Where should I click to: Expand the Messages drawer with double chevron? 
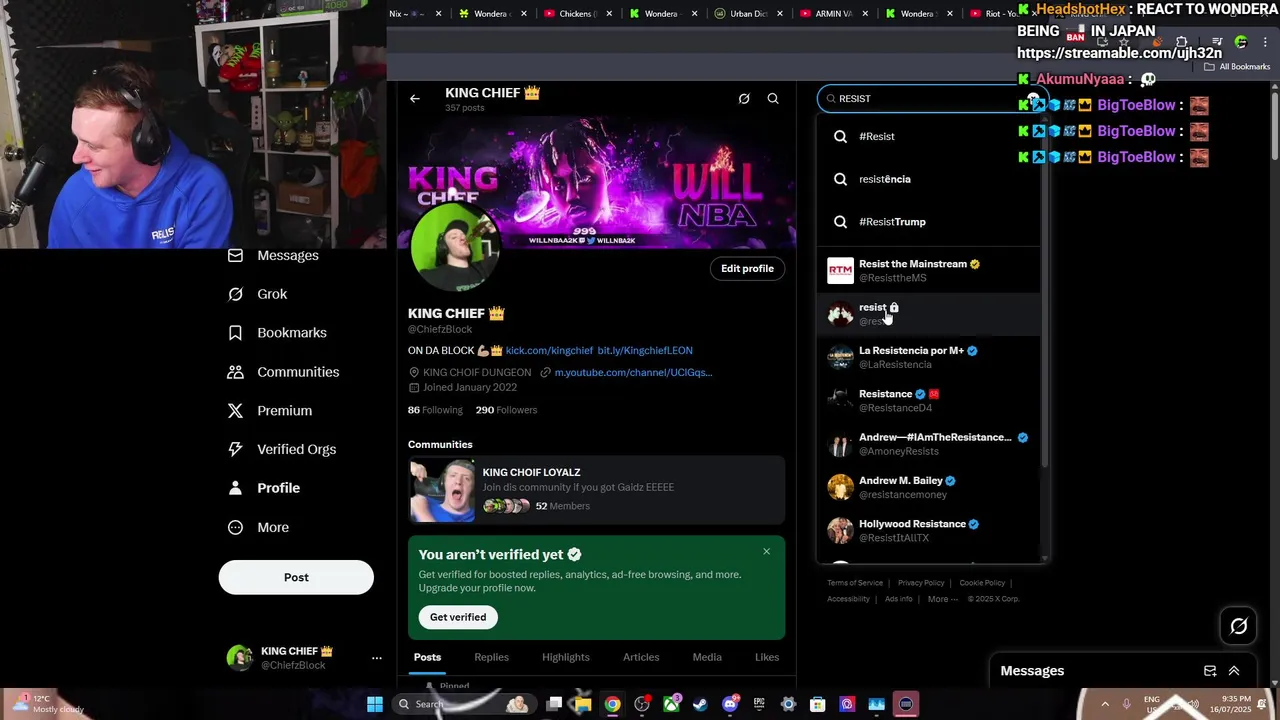click(1234, 671)
